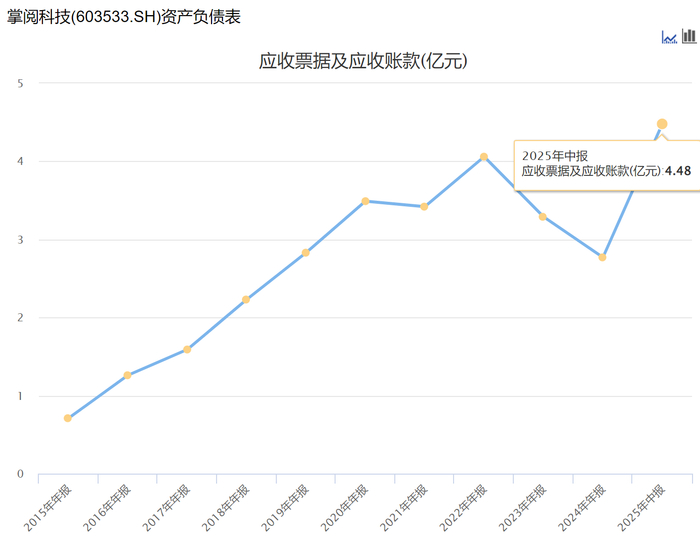Click the y-axis label 0
The image size is (700, 540).
20,474
